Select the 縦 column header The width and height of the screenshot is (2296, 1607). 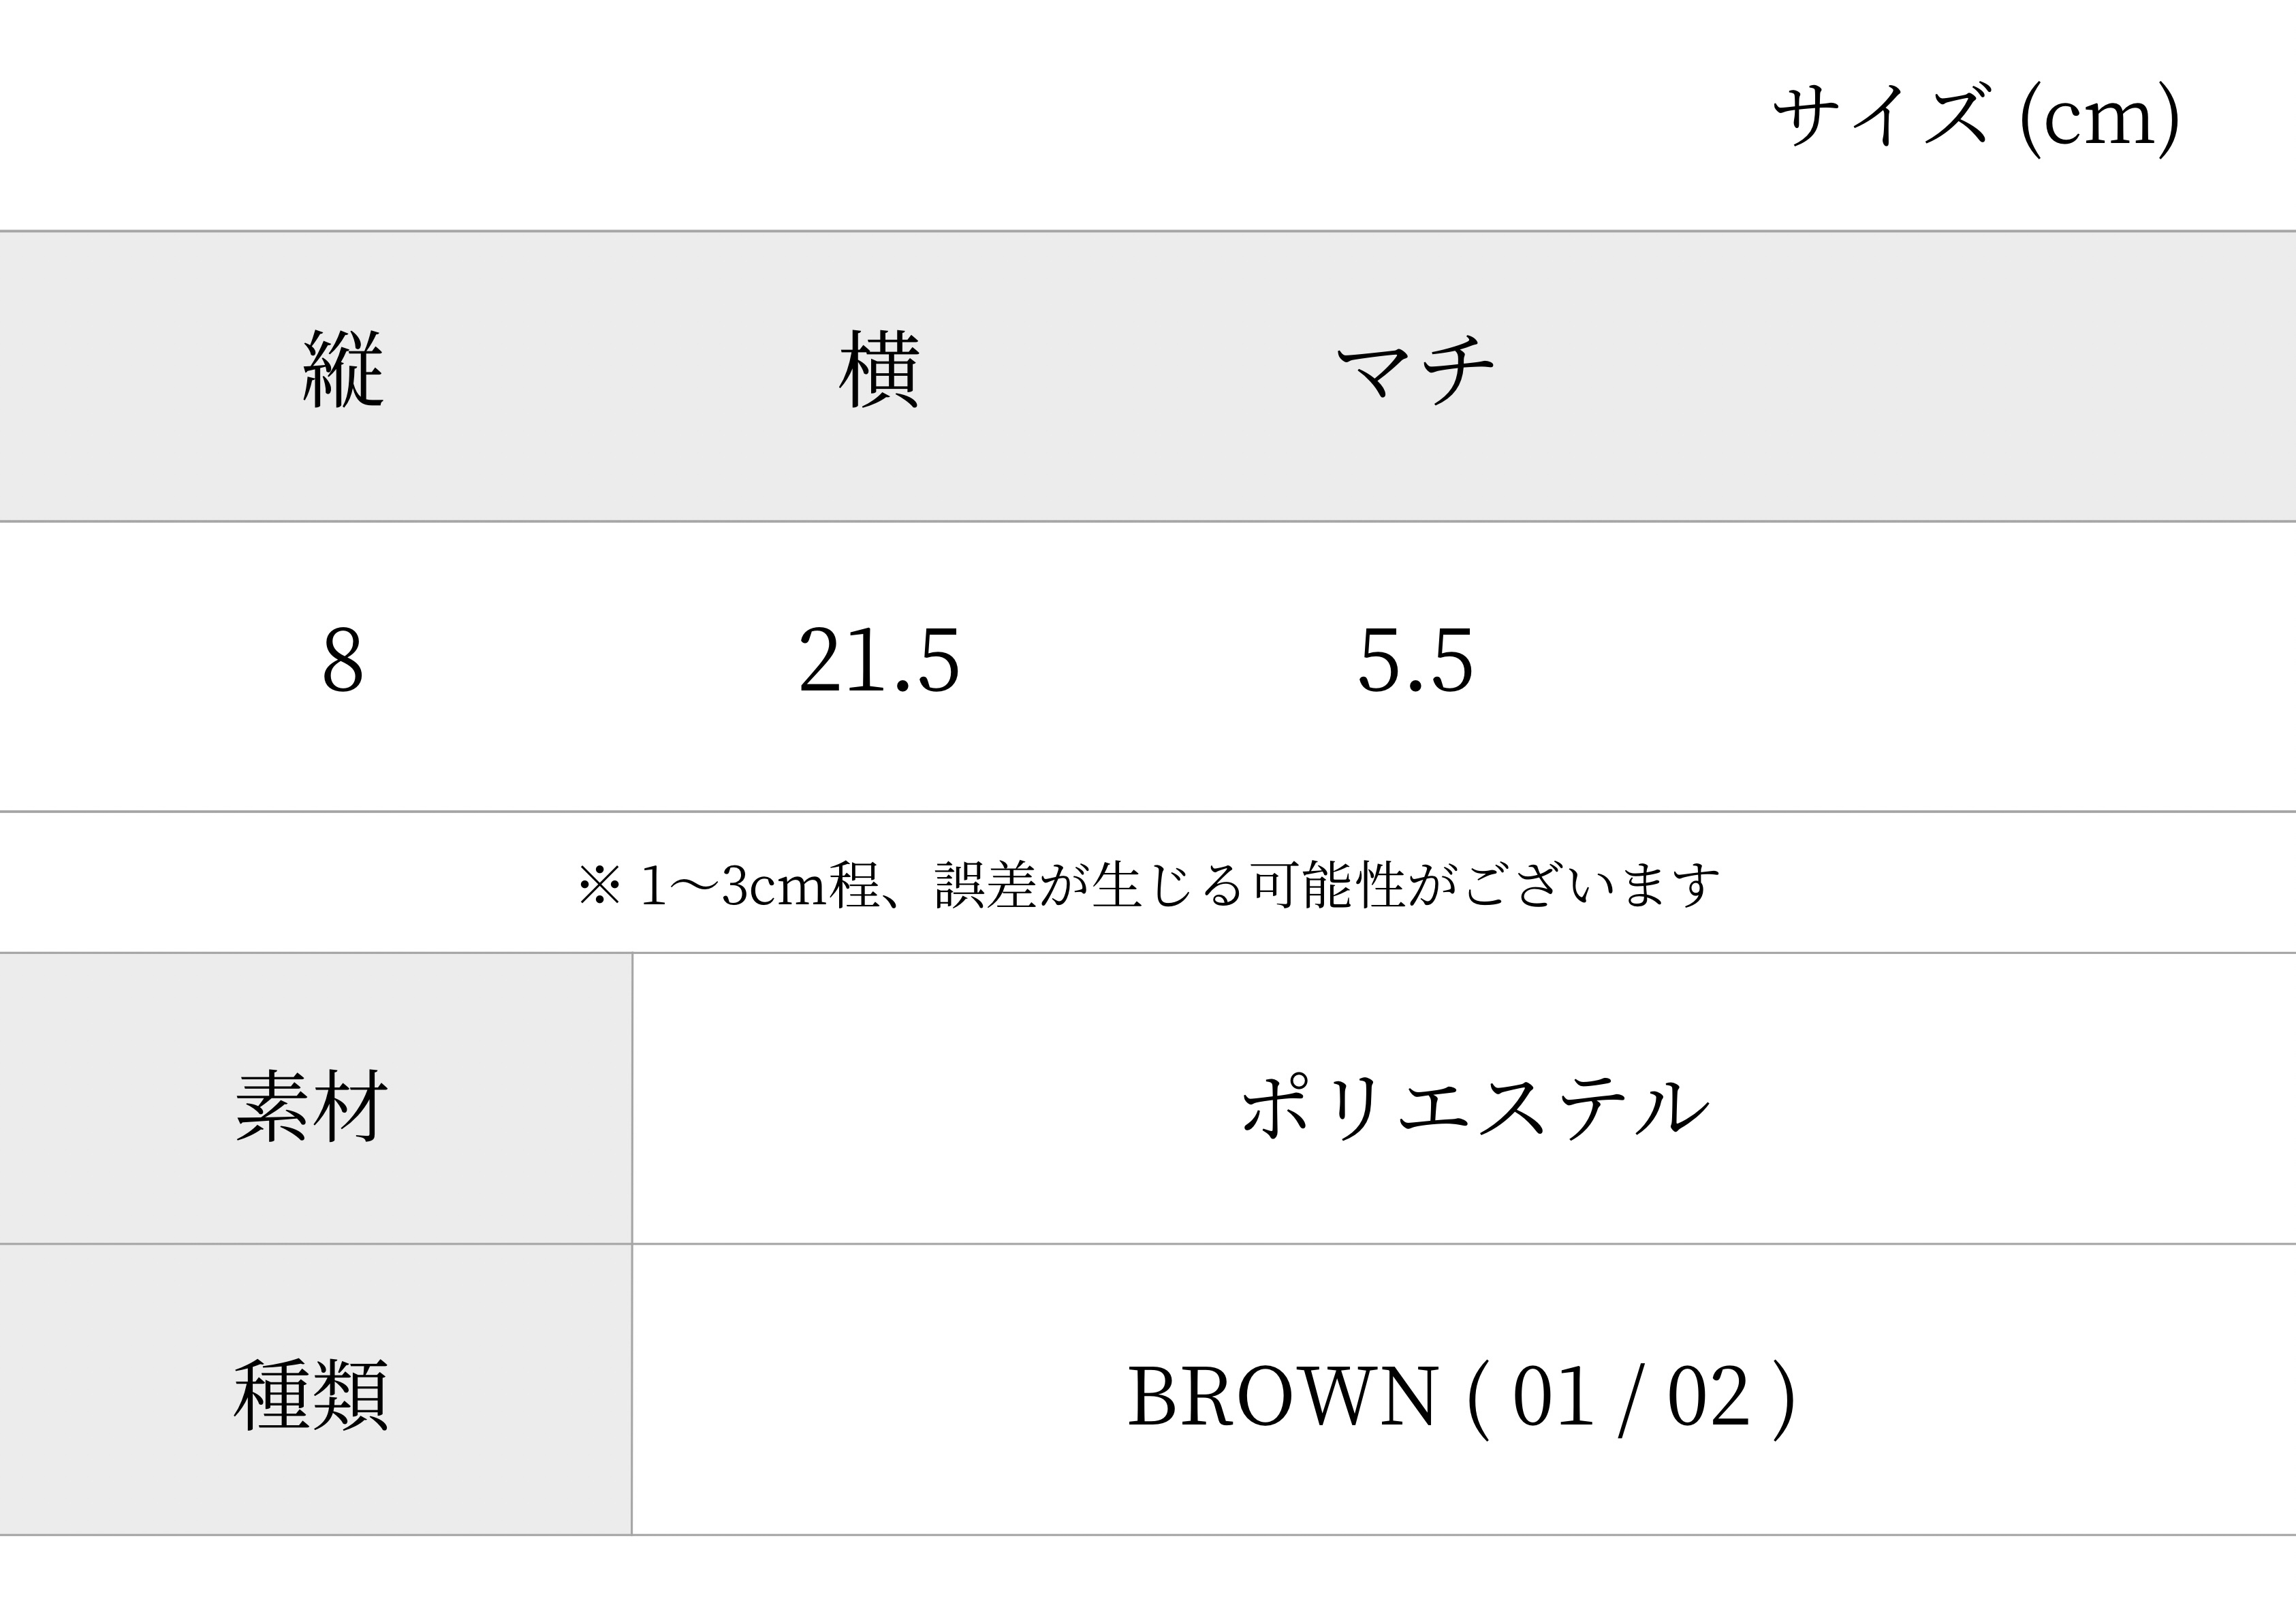pyautogui.click(x=343, y=369)
